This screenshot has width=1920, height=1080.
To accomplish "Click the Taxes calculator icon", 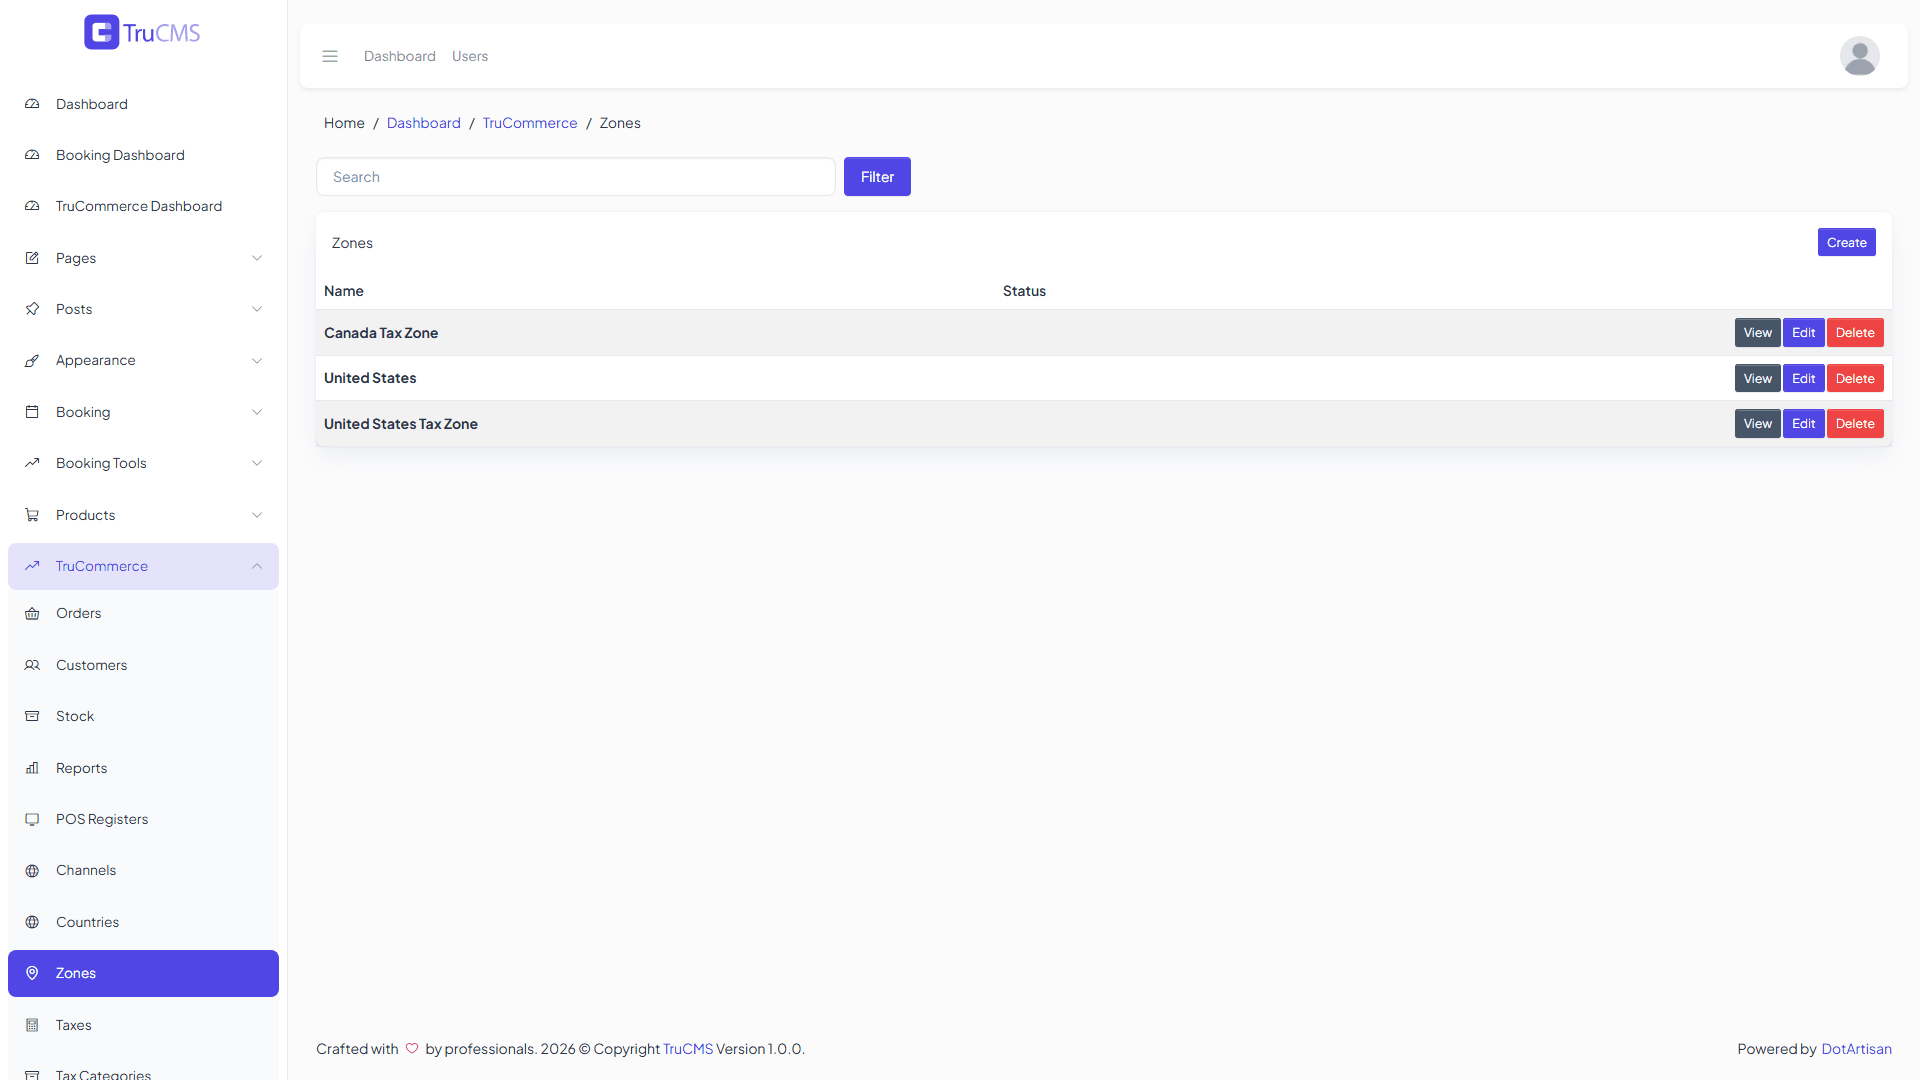I will [32, 1025].
